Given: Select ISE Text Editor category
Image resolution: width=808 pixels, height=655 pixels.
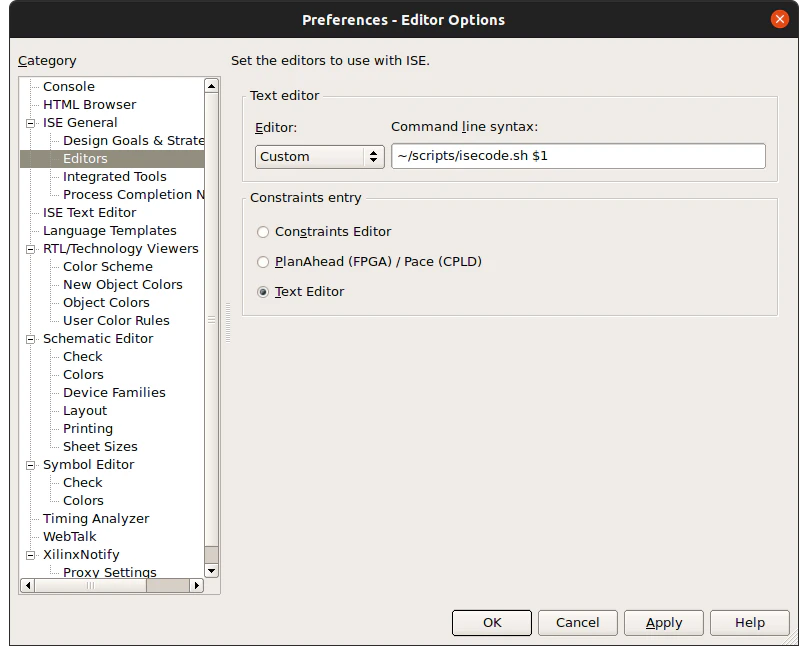Looking at the screenshot, I should [x=90, y=213].
